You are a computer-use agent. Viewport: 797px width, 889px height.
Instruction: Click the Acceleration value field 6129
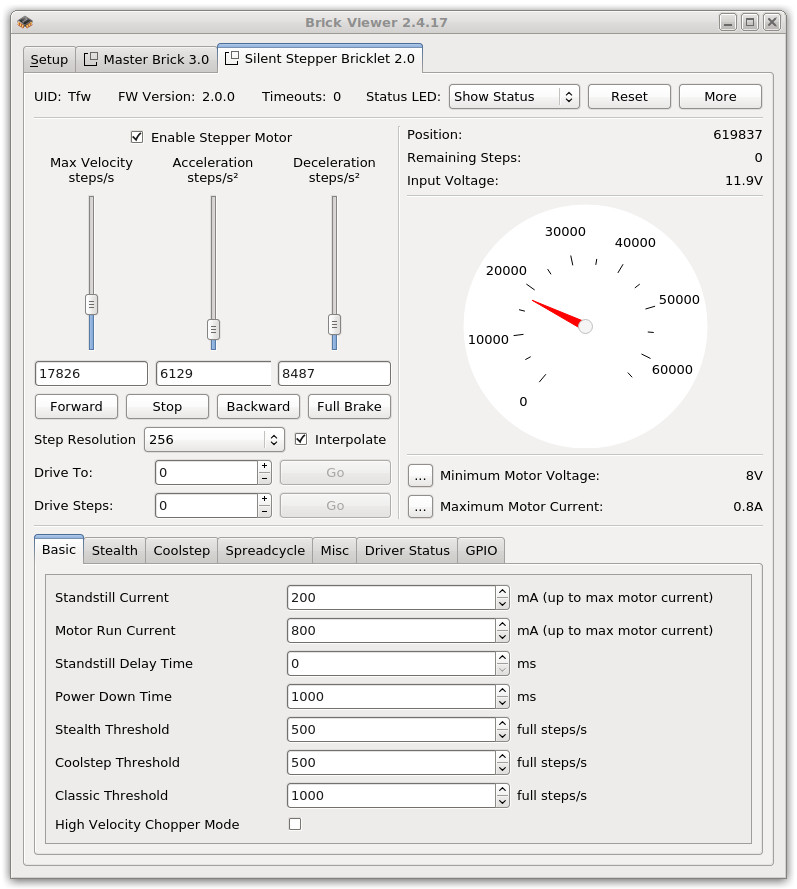tap(213, 374)
